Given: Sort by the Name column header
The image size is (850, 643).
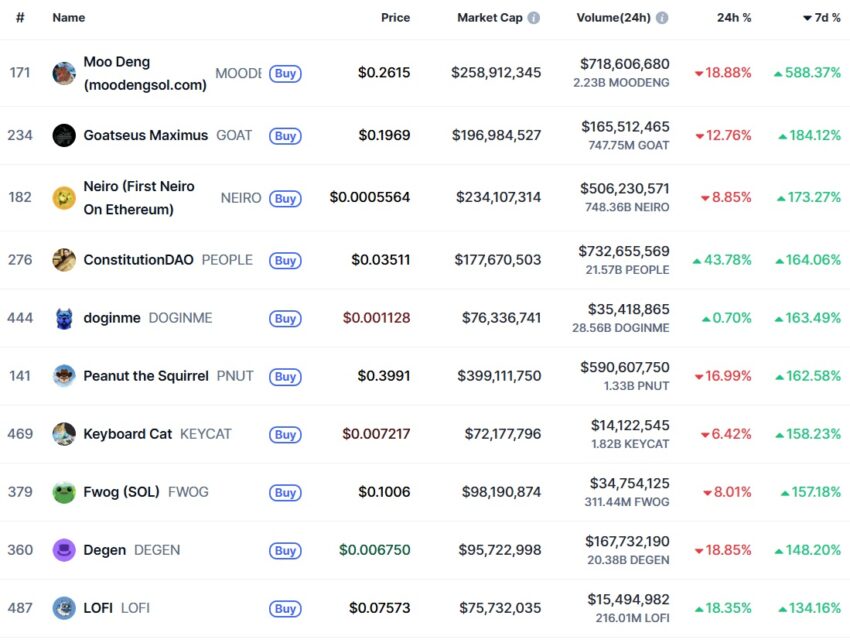Looking at the screenshot, I should [x=68, y=18].
